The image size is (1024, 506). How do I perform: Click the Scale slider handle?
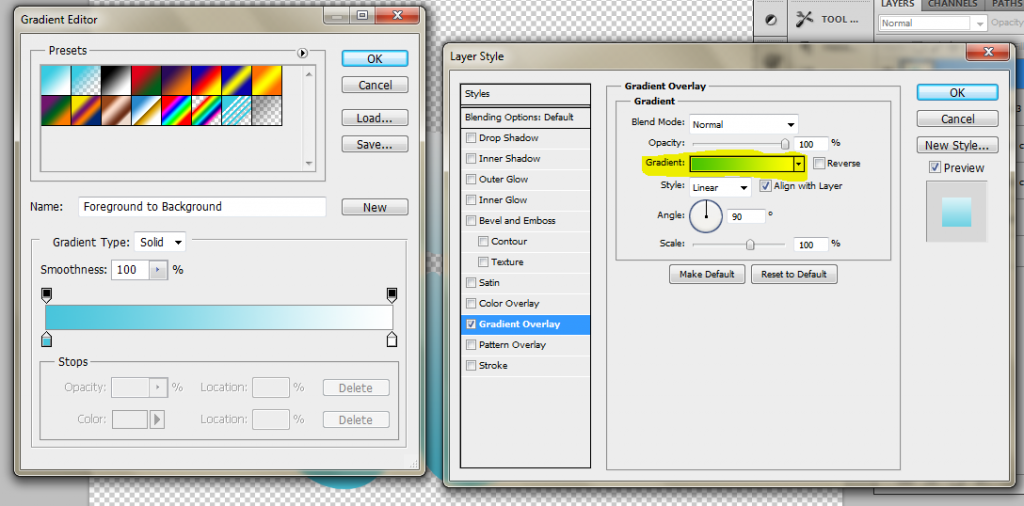coord(749,243)
